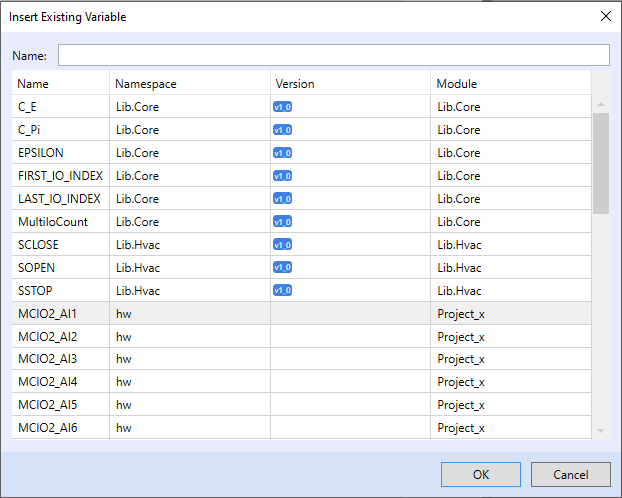Click the v1.0 version badge for C_E
This screenshot has height=498, width=622.
(282, 106)
